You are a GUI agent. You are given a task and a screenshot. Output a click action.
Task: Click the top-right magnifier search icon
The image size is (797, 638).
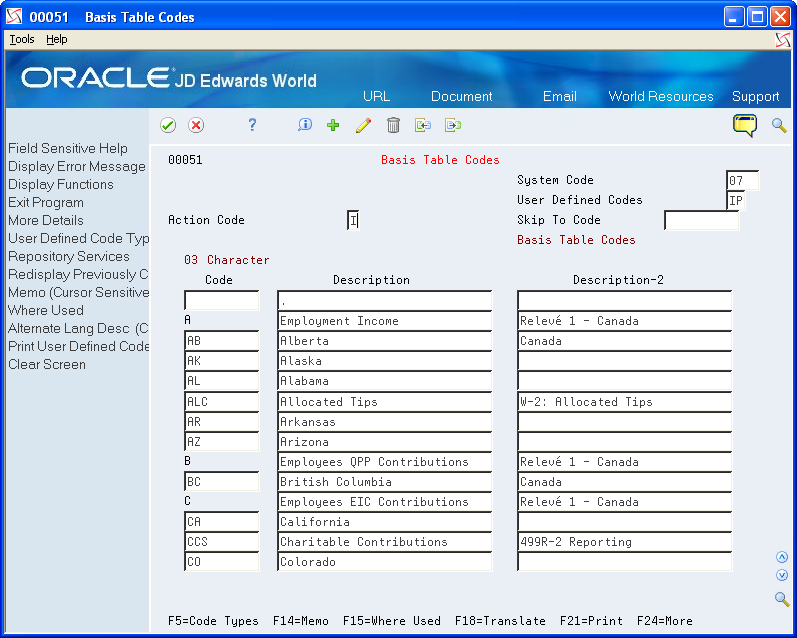pyautogui.click(x=779, y=125)
